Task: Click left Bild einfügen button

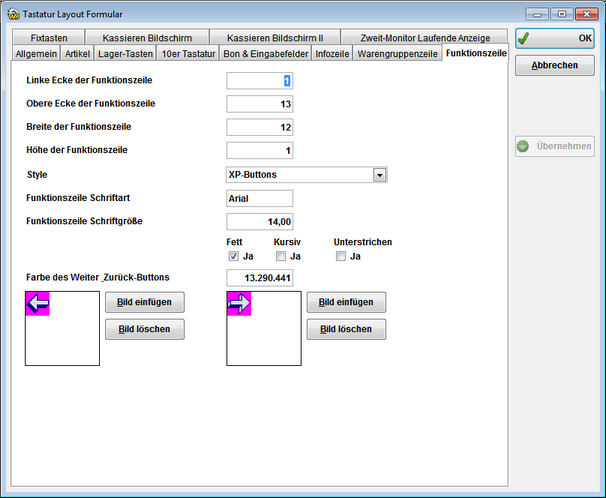Action: (145, 302)
